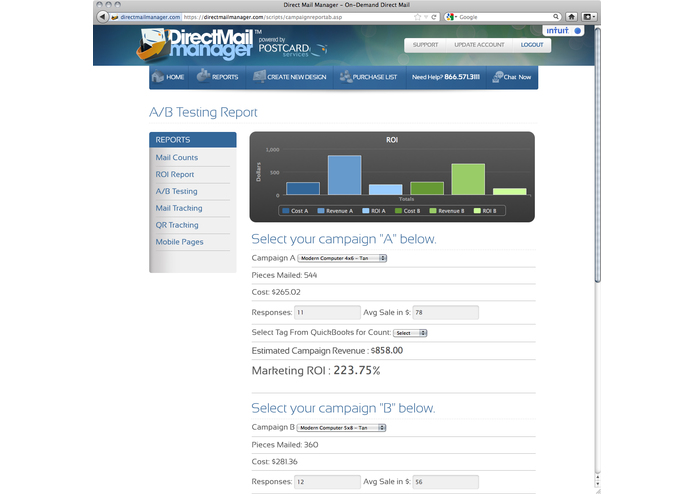Viewport: 695px width, 494px height.
Task: Click the ROI A legend label
Action: 378,211
